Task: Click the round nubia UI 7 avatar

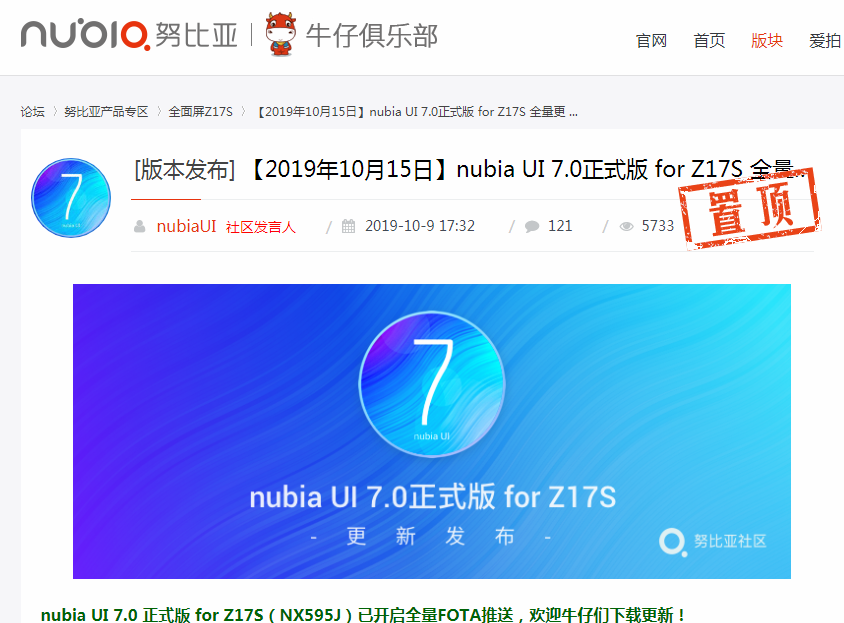Action: pyautogui.click(x=71, y=198)
